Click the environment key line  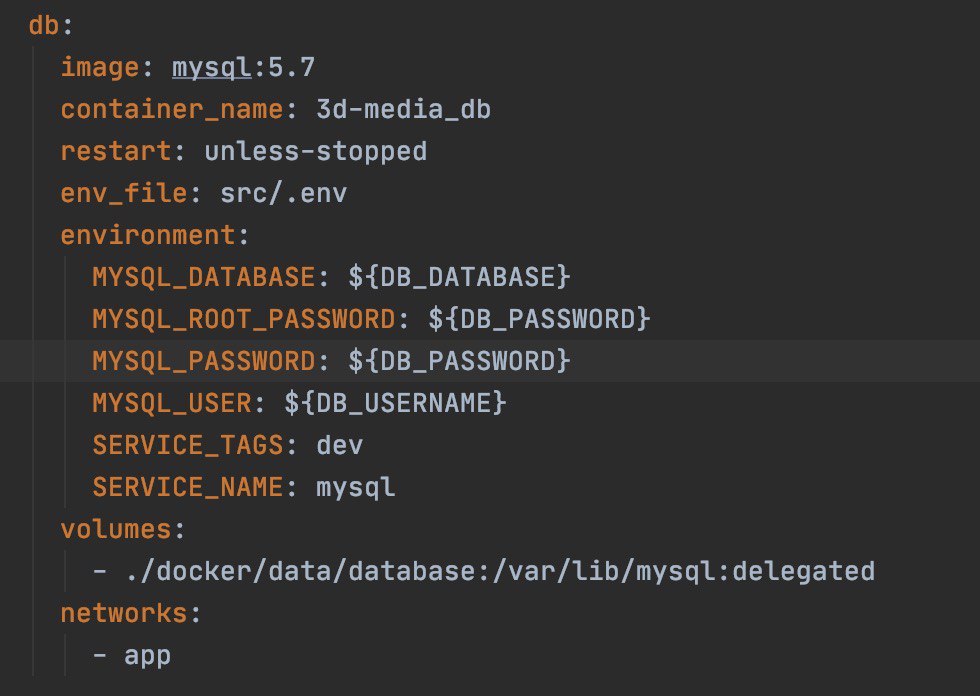click(x=154, y=236)
